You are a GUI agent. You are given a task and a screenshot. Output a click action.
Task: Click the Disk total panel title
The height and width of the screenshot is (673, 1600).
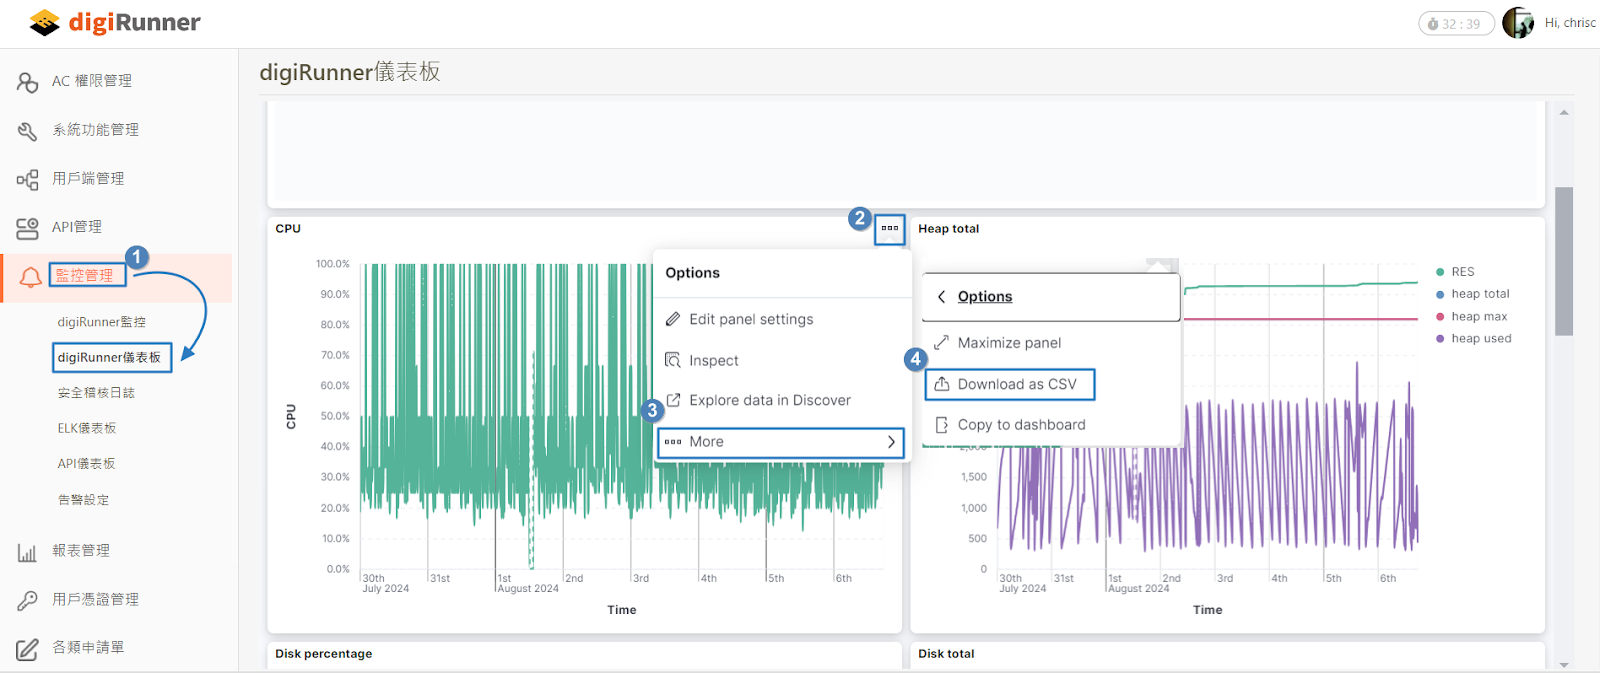coord(946,654)
